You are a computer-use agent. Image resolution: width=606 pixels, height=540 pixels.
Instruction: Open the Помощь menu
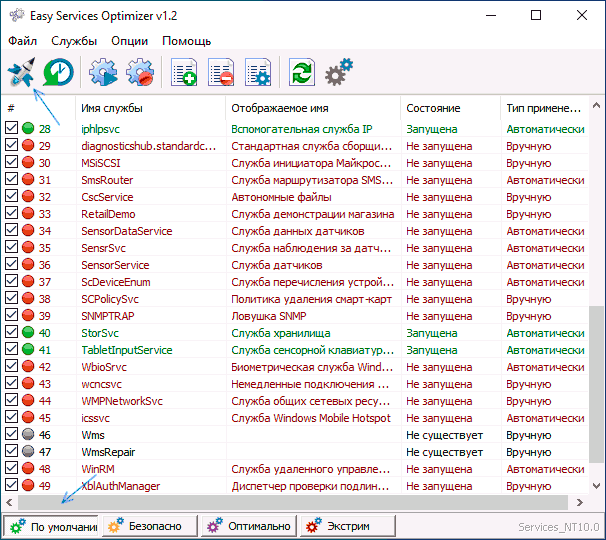pos(187,41)
